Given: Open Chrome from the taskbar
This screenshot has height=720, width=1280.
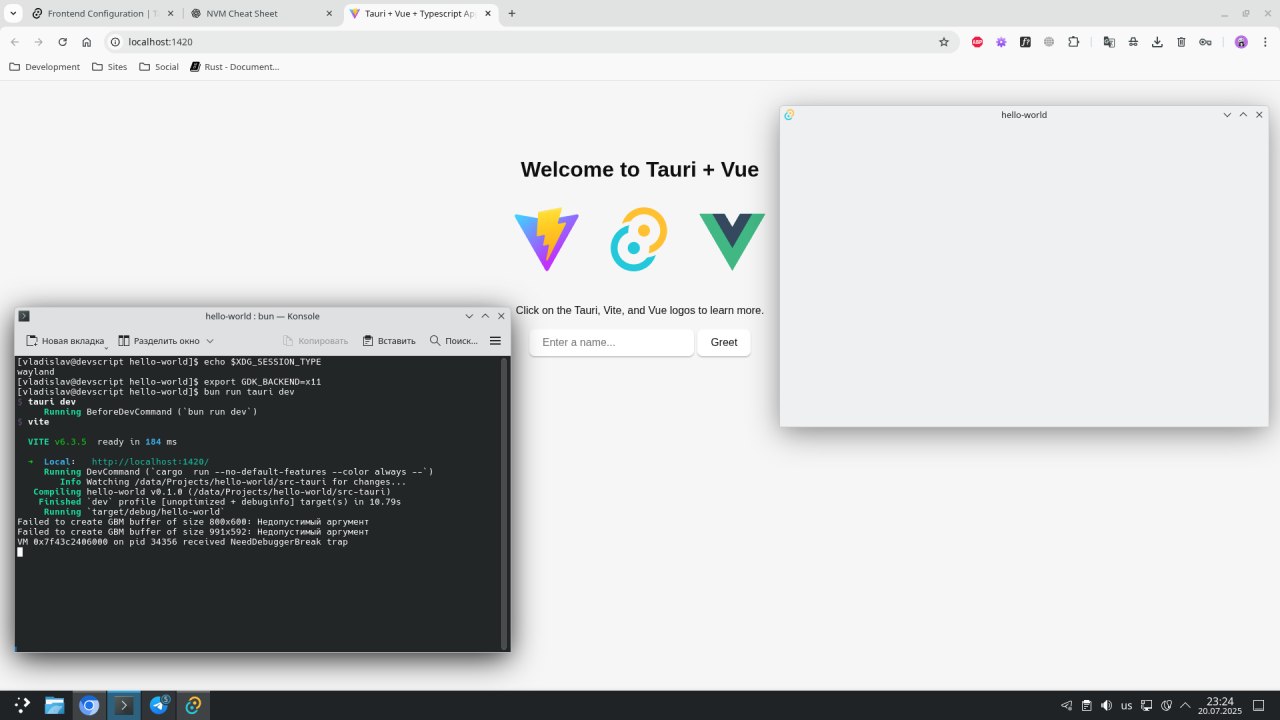Looking at the screenshot, I should click(89, 705).
